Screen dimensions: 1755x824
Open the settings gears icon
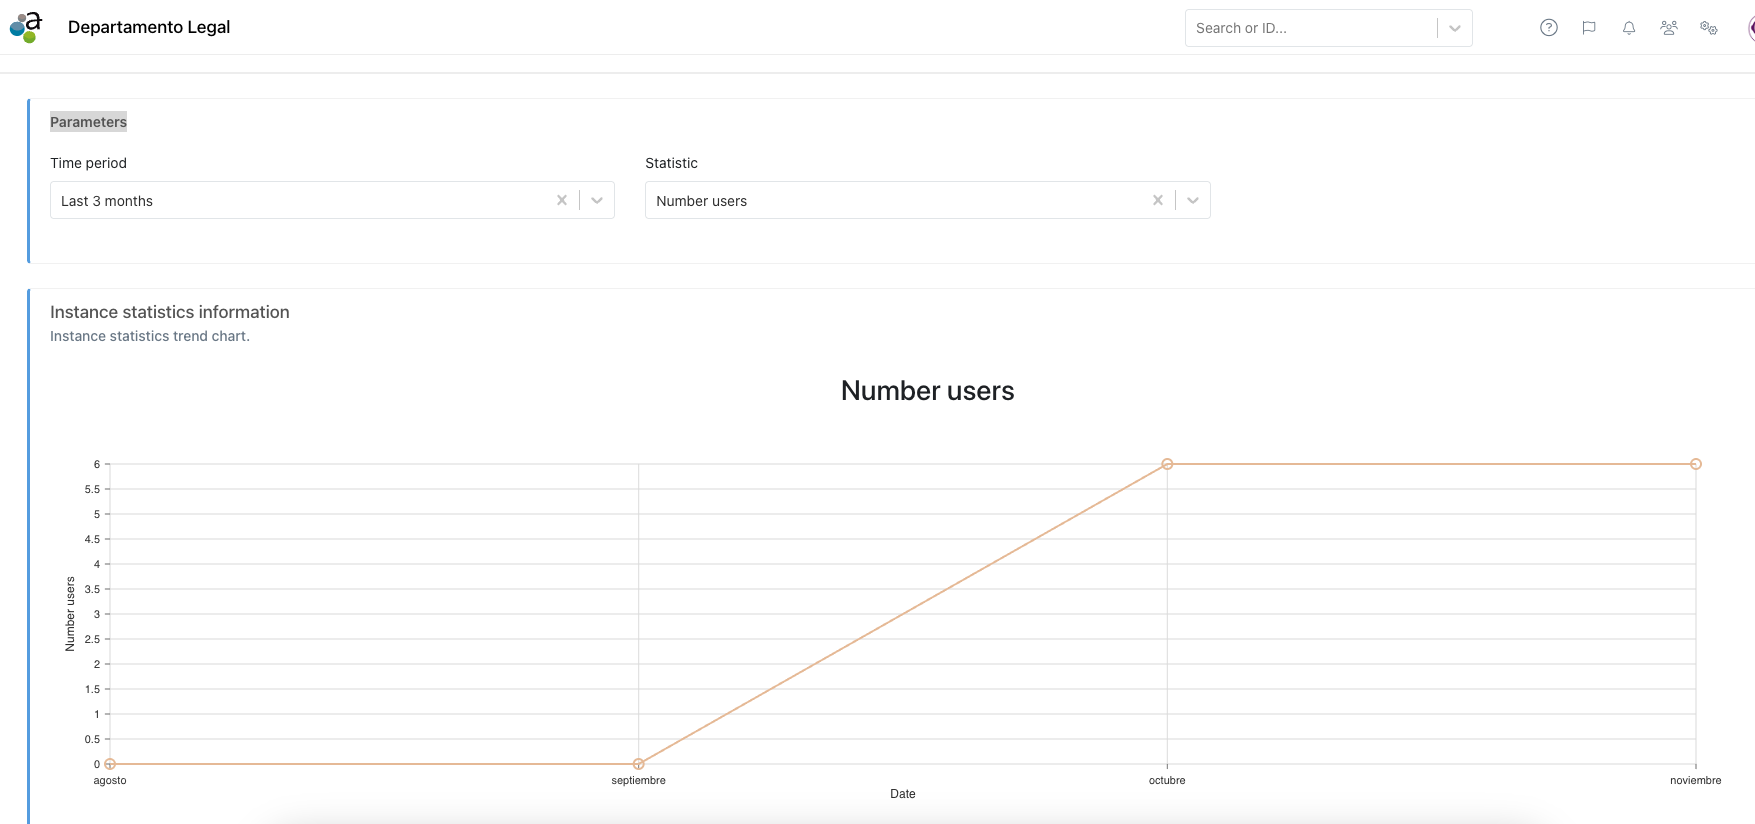pyautogui.click(x=1708, y=28)
